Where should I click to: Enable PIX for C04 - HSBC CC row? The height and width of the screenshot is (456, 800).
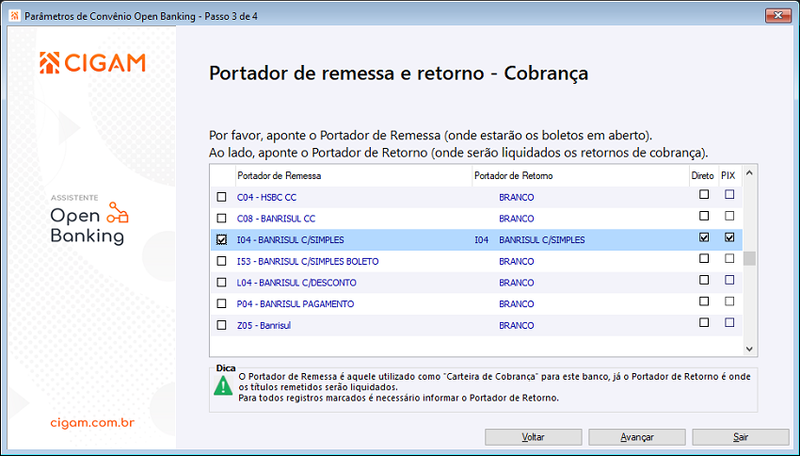[730, 194]
